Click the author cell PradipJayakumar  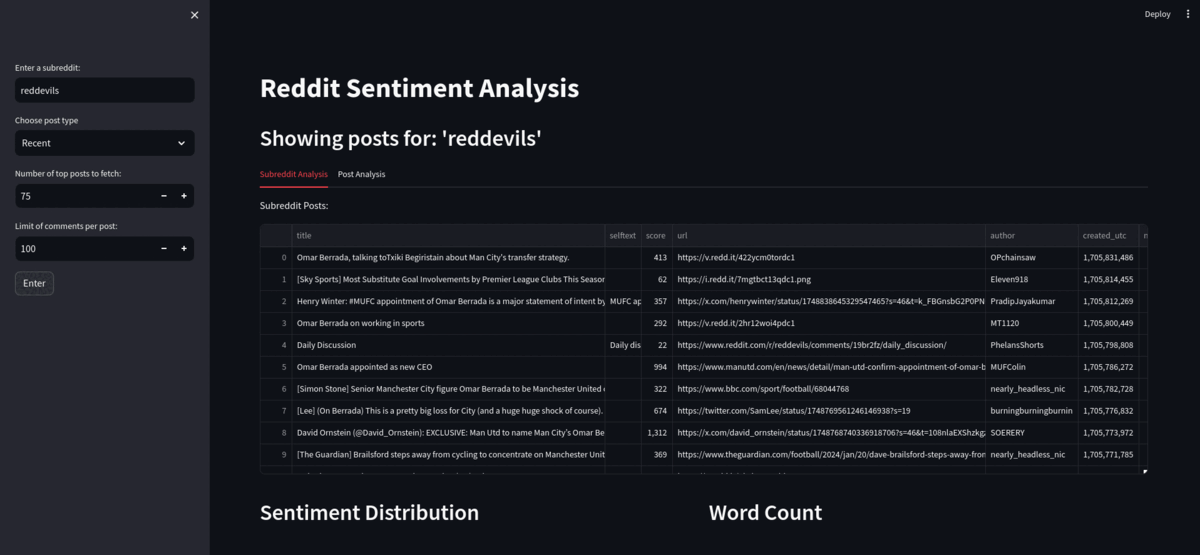pyautogui.click(x=1031, y=302)
